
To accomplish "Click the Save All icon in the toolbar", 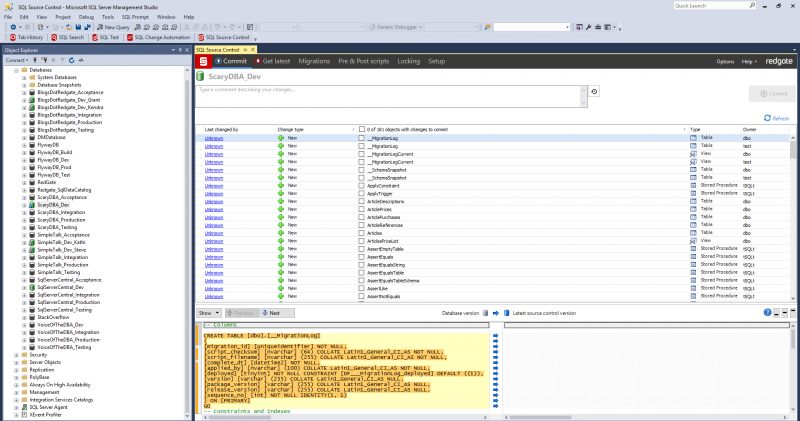I will coord(87,27).
